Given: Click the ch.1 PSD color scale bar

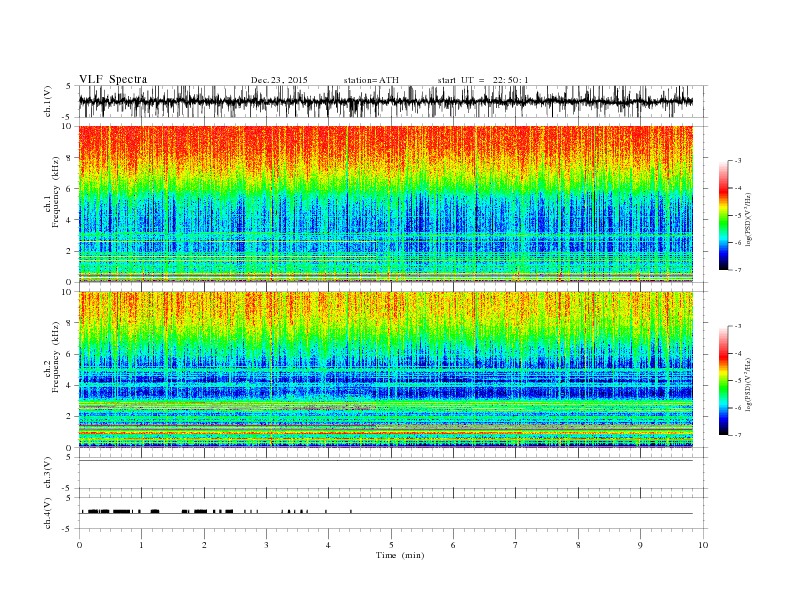Looking at the screenshot, I should (723, 215).
